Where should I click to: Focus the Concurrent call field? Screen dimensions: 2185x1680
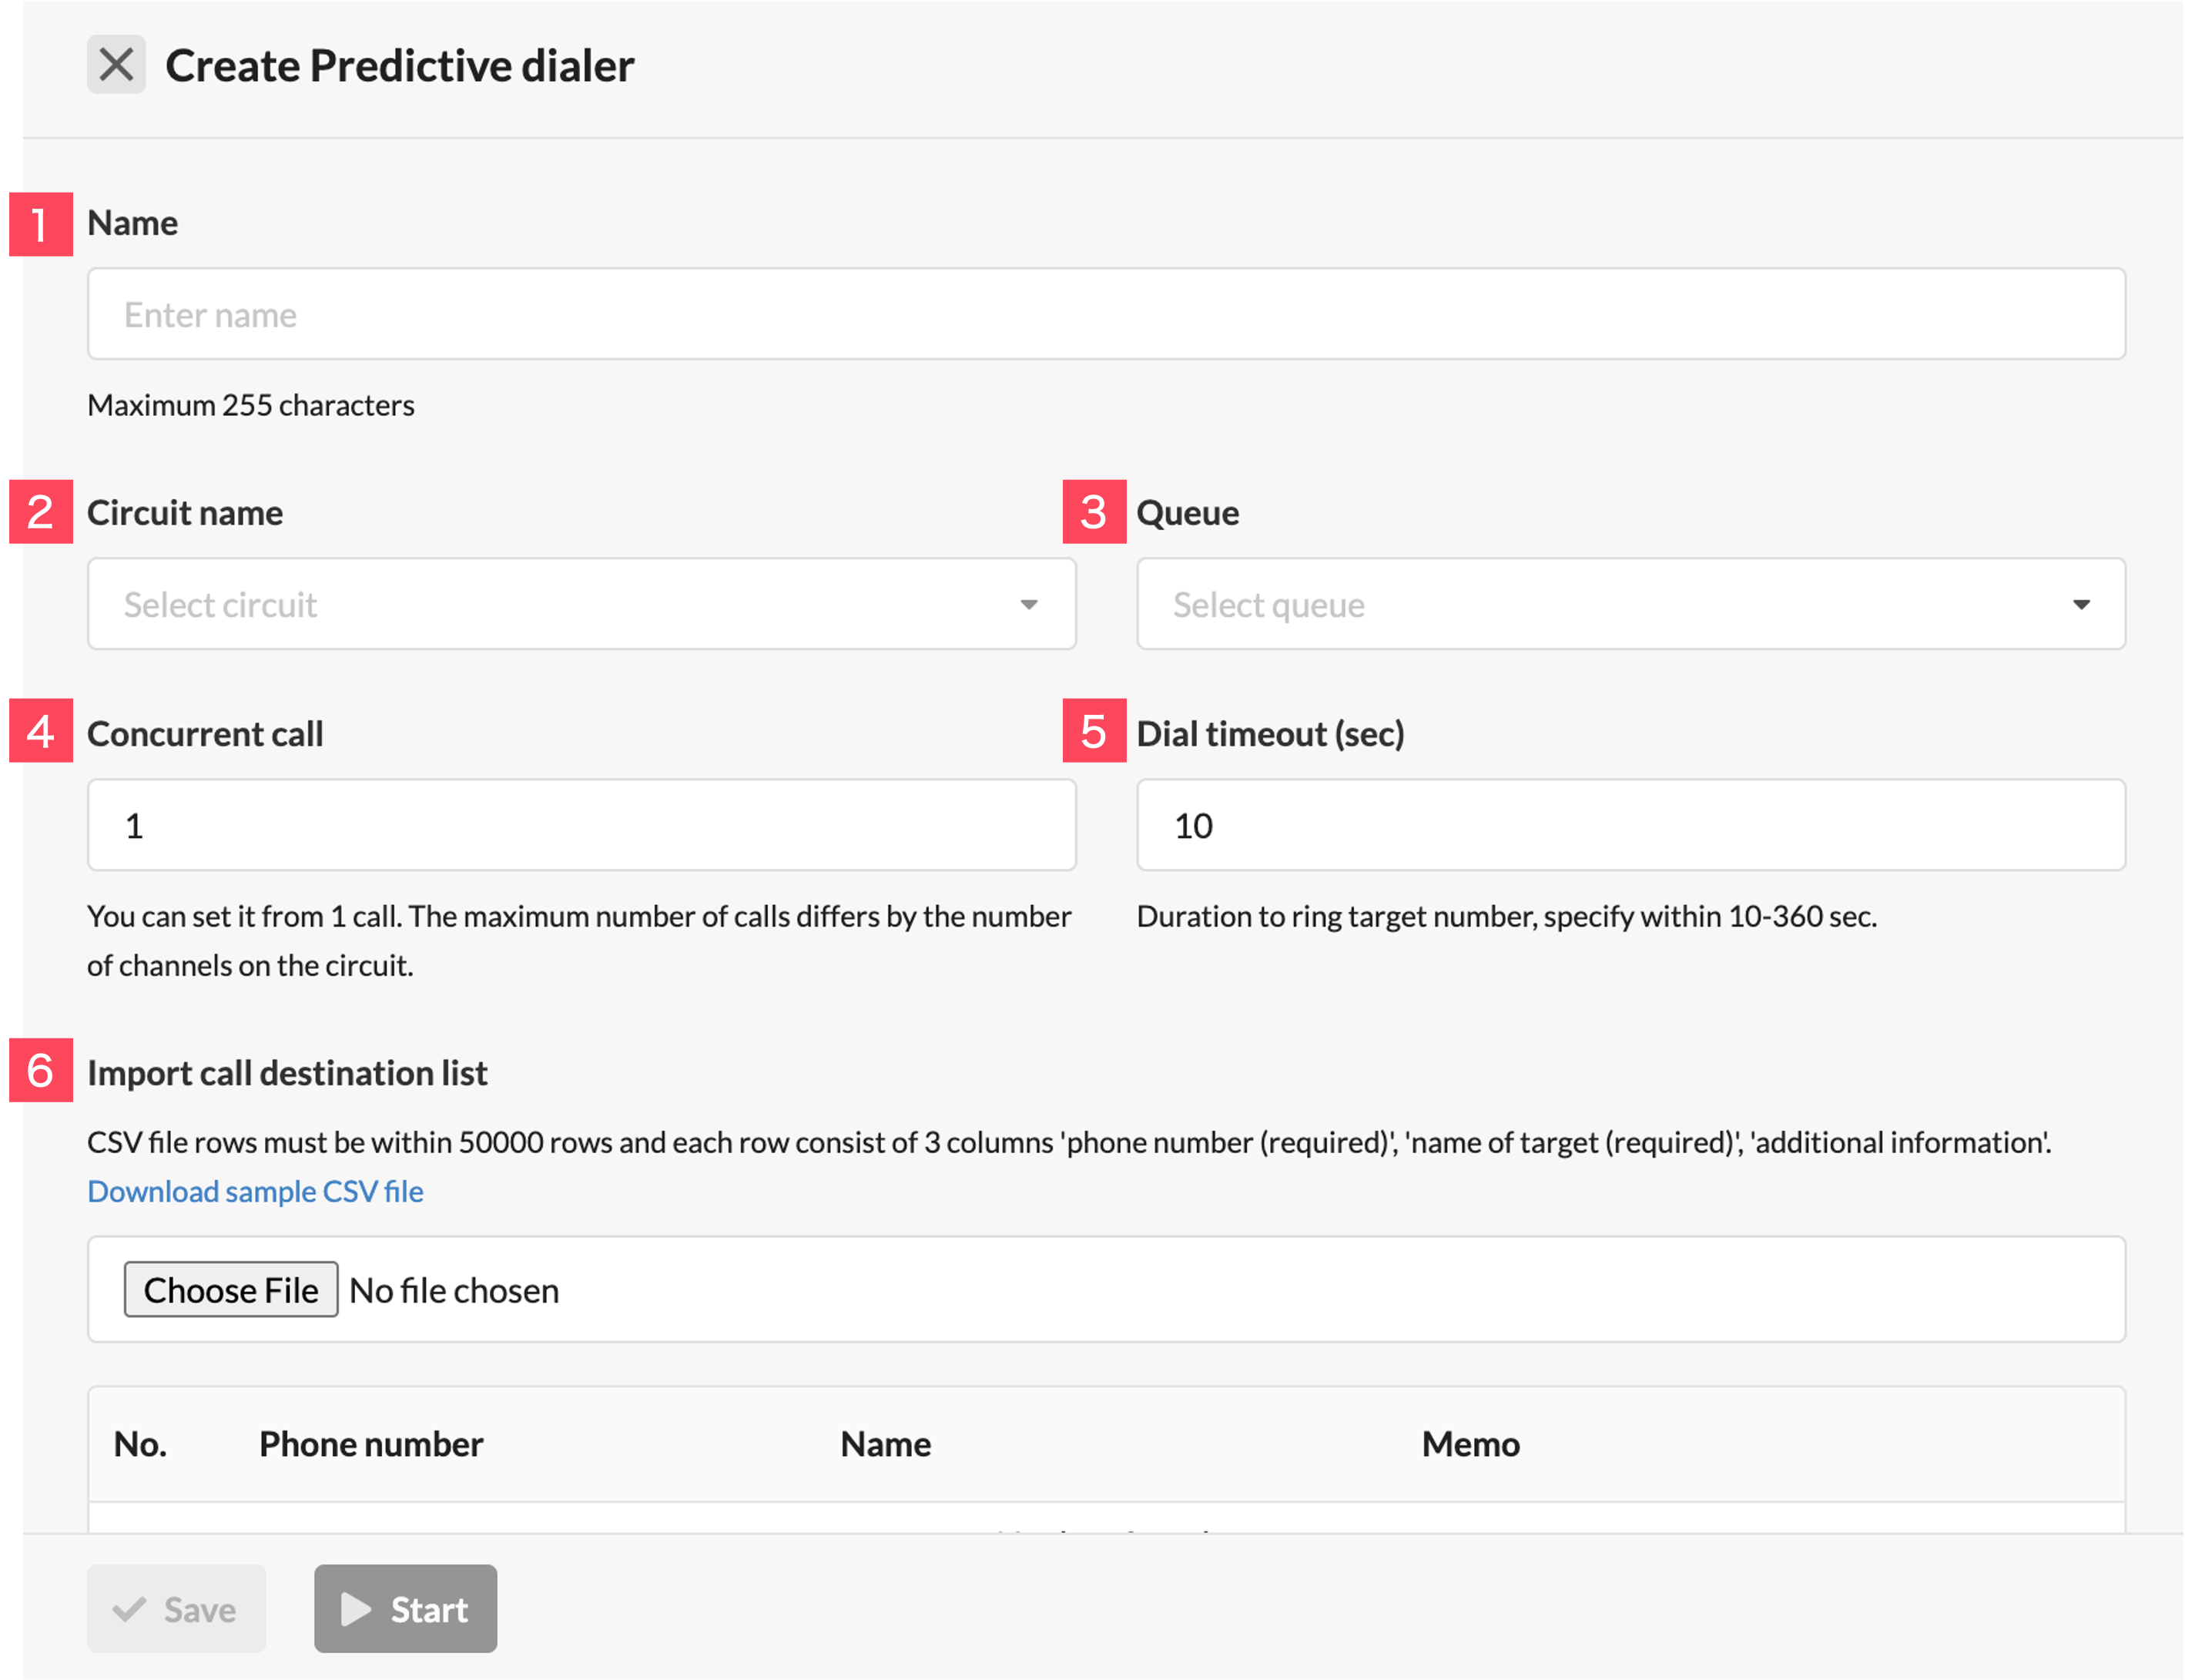(581, 825)
